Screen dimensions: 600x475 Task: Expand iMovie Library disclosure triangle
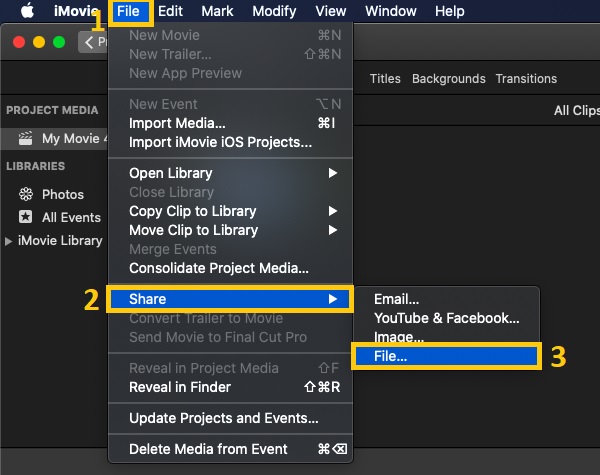[8, 241]
